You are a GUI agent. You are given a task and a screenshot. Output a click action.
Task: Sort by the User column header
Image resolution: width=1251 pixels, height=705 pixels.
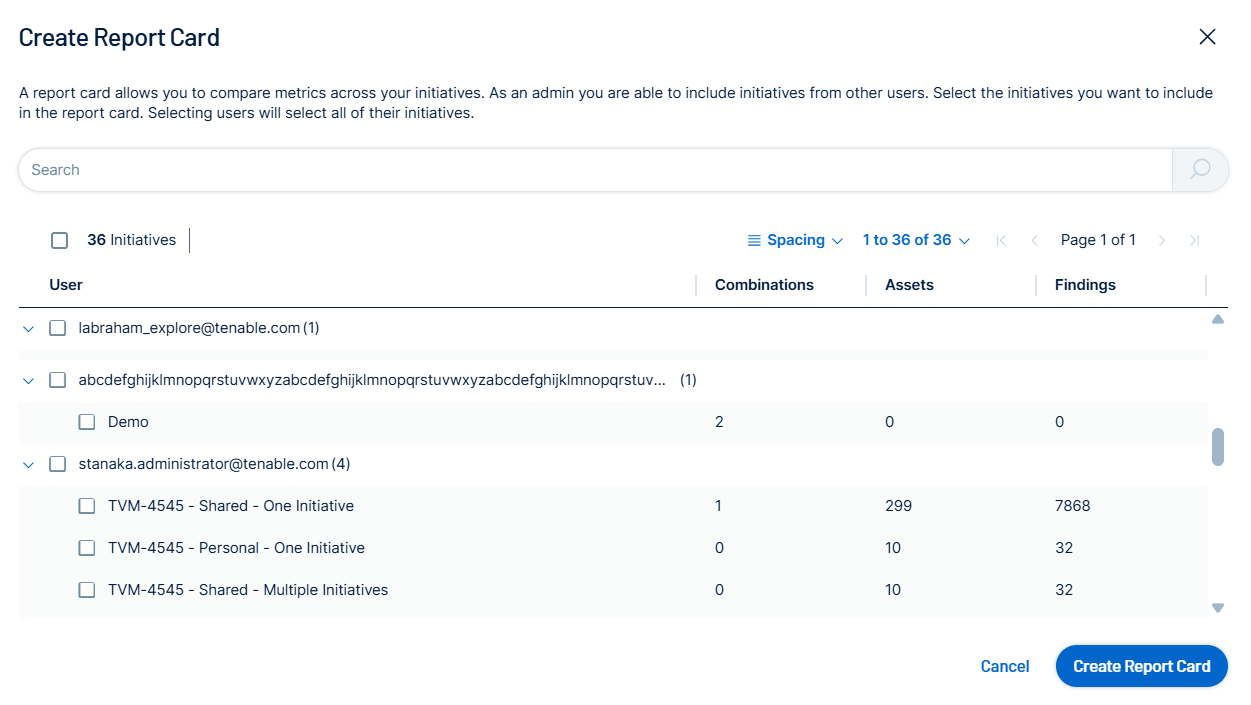(x=66, y=285)
